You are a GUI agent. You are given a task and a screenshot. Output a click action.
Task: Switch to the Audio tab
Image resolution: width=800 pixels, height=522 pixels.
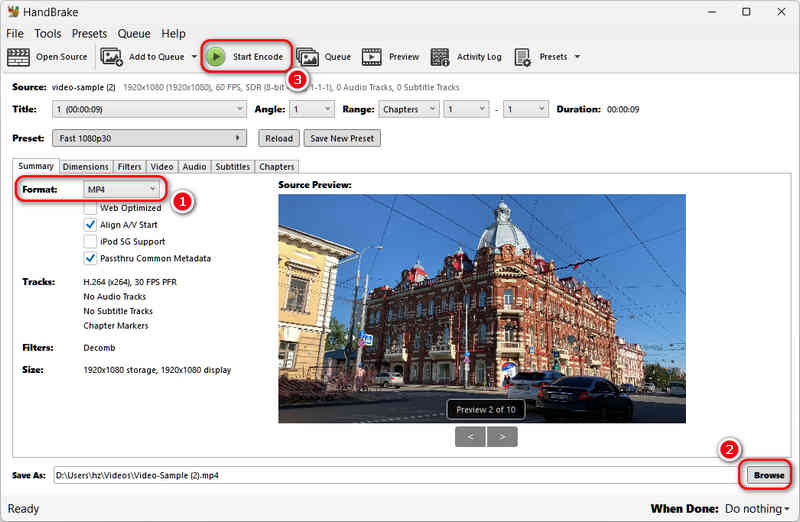pos(194,167)
